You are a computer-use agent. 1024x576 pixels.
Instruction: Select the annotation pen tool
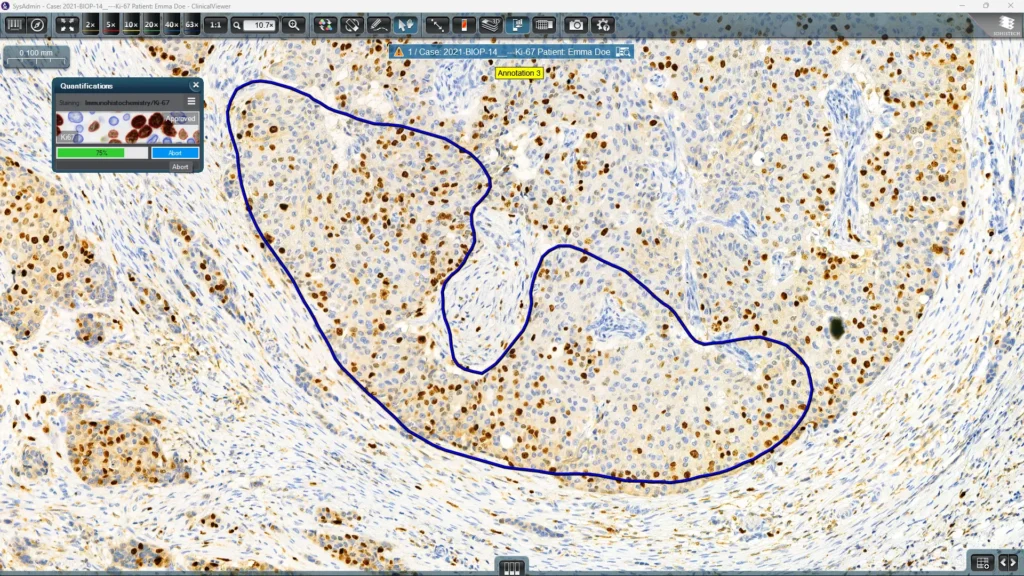click(378, 25)
